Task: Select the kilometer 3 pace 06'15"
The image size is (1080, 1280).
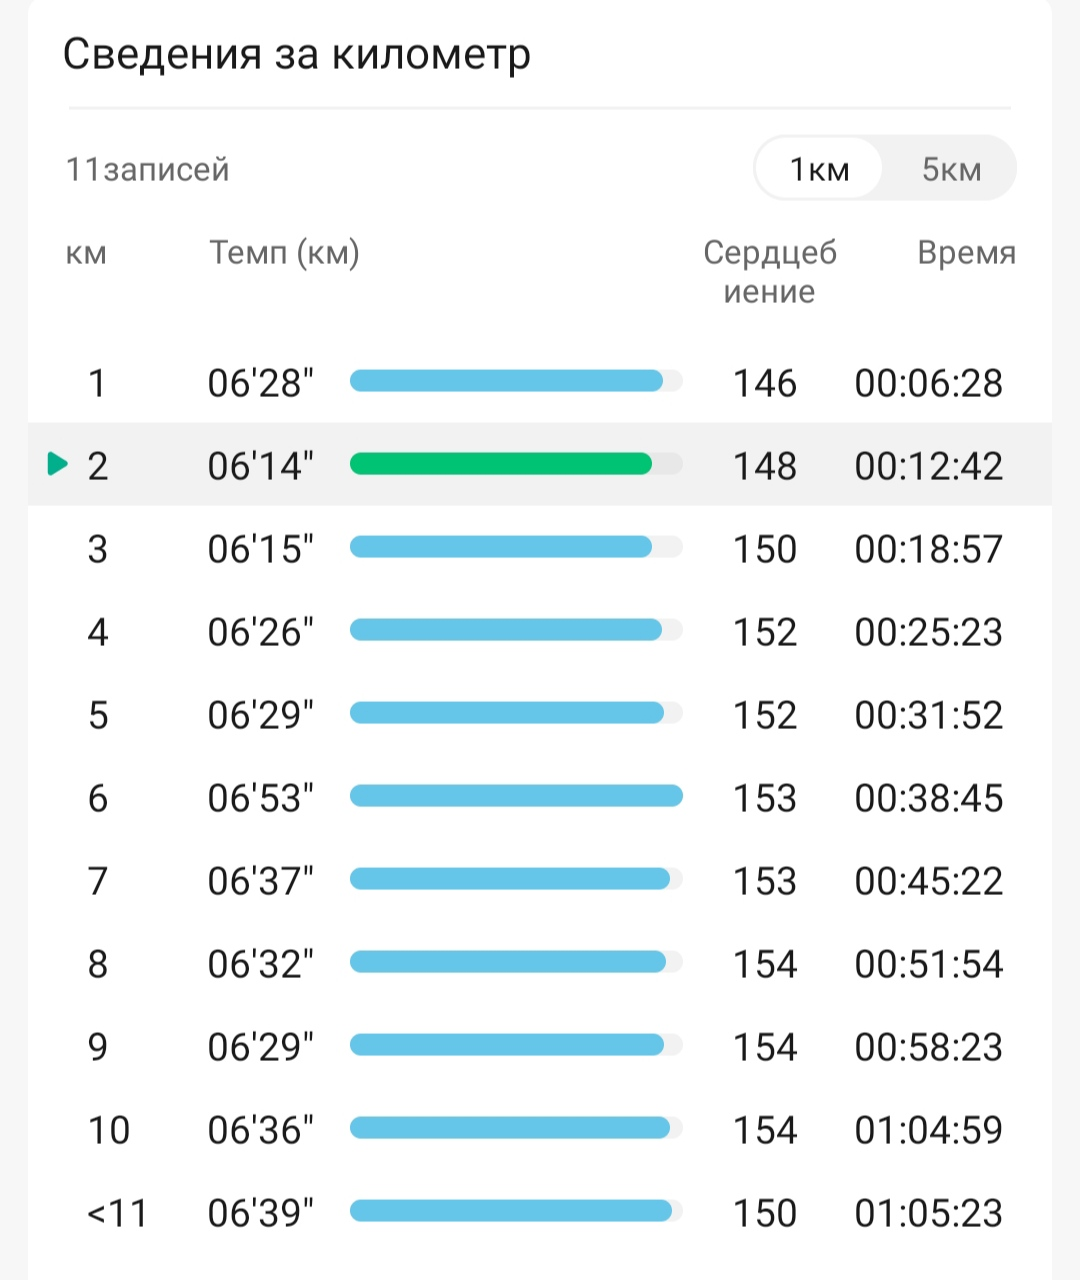Action: pyautogui.click(x=260, y=548)
